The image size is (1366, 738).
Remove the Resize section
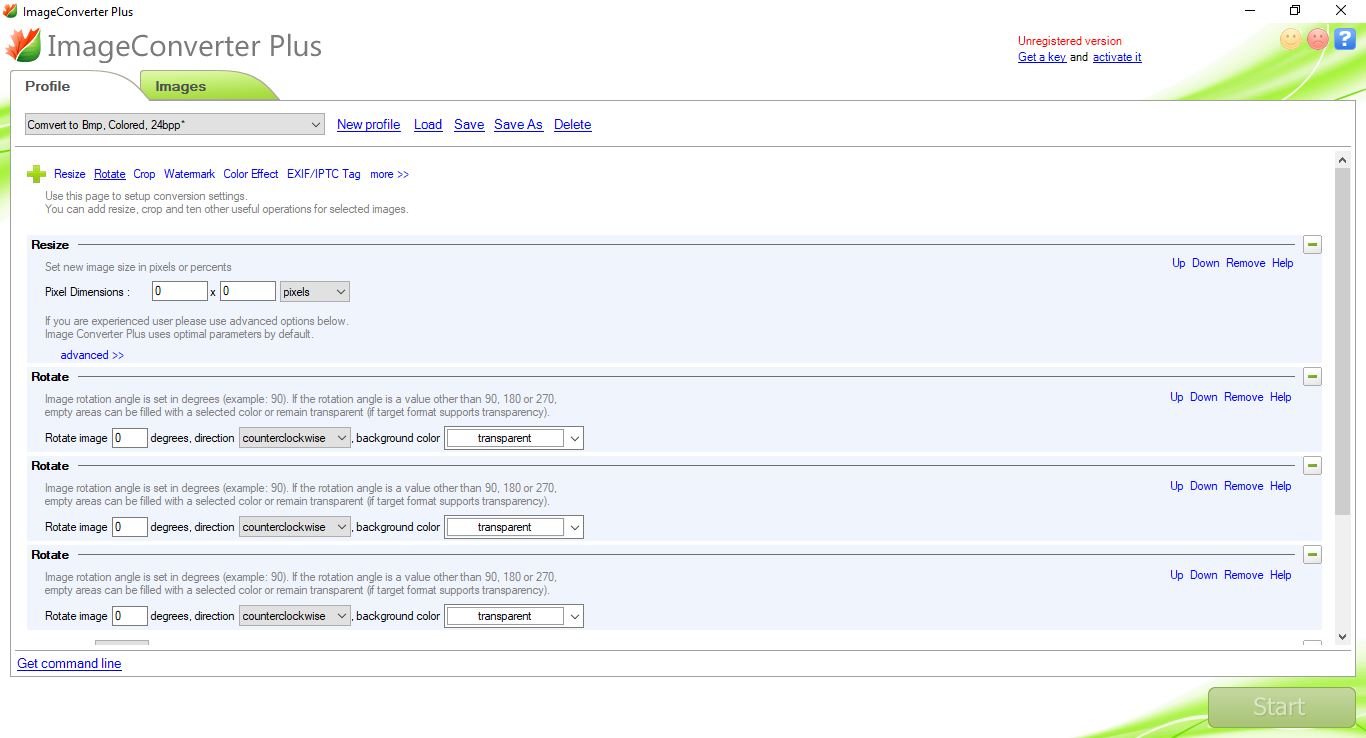point(1246,263)
